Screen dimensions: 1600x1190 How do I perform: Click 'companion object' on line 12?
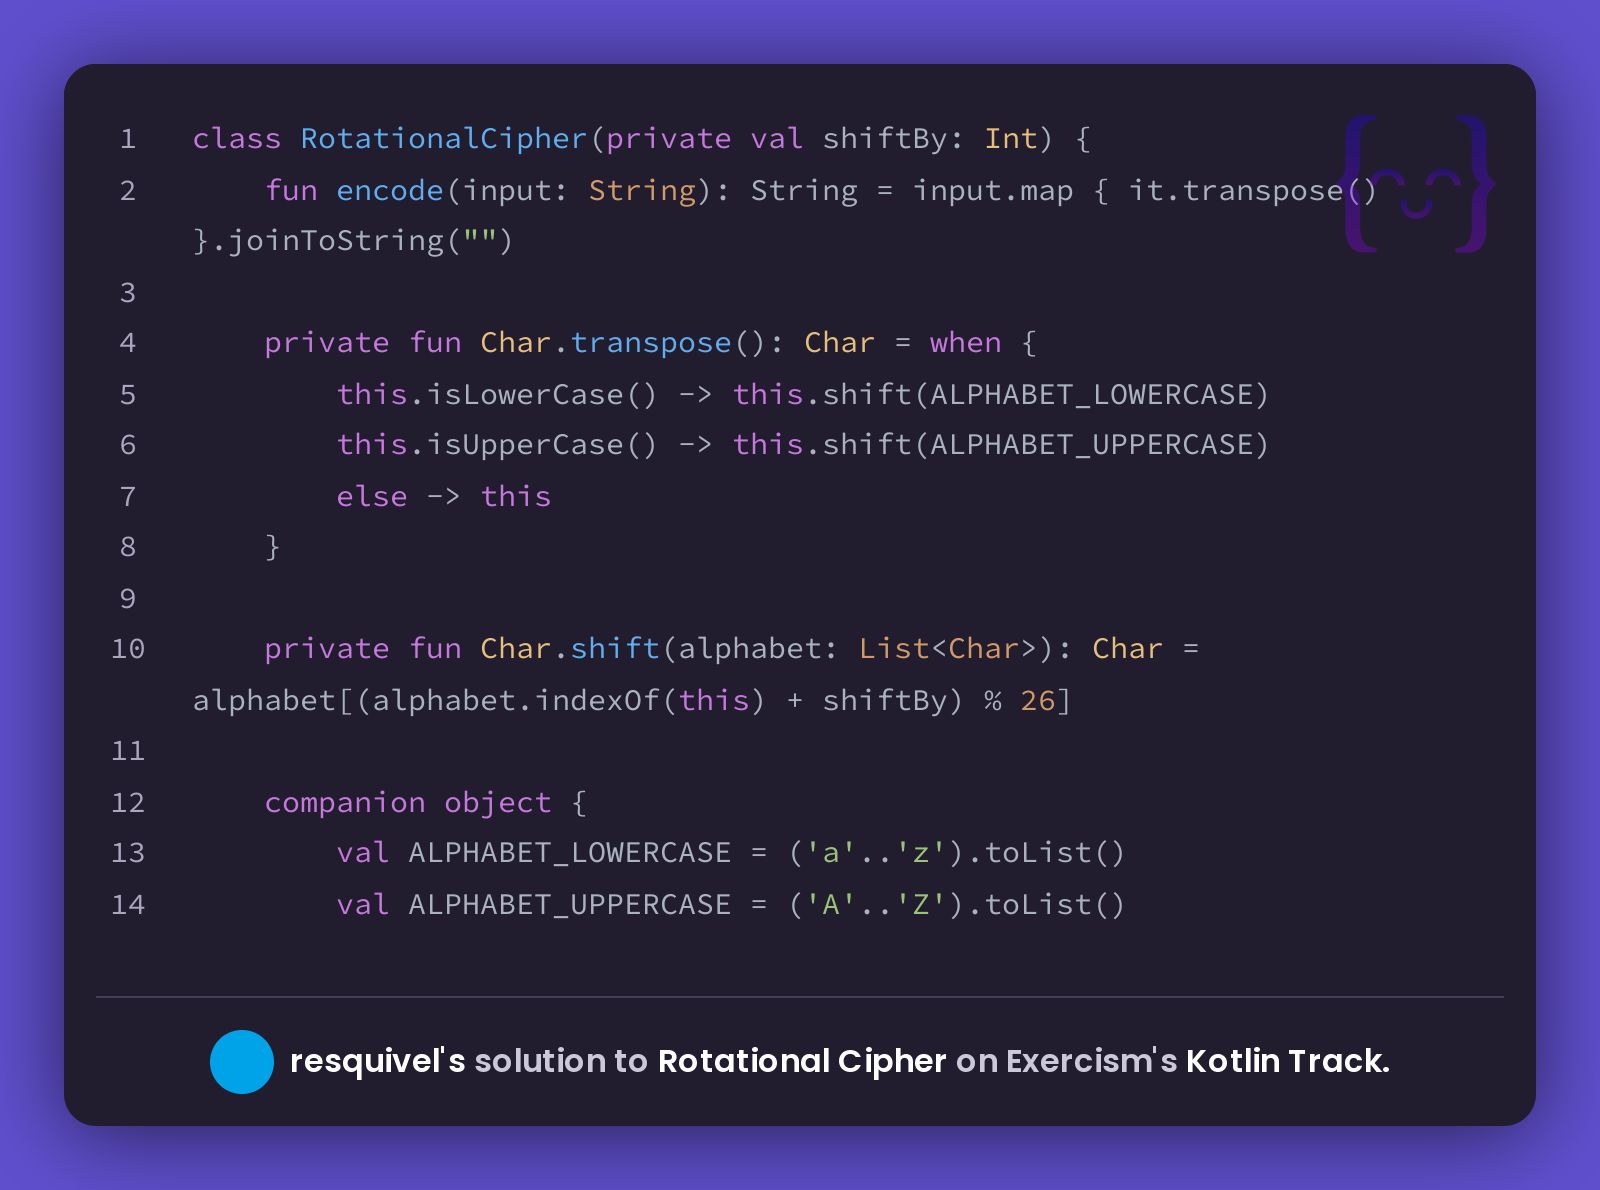click(408, 802)
